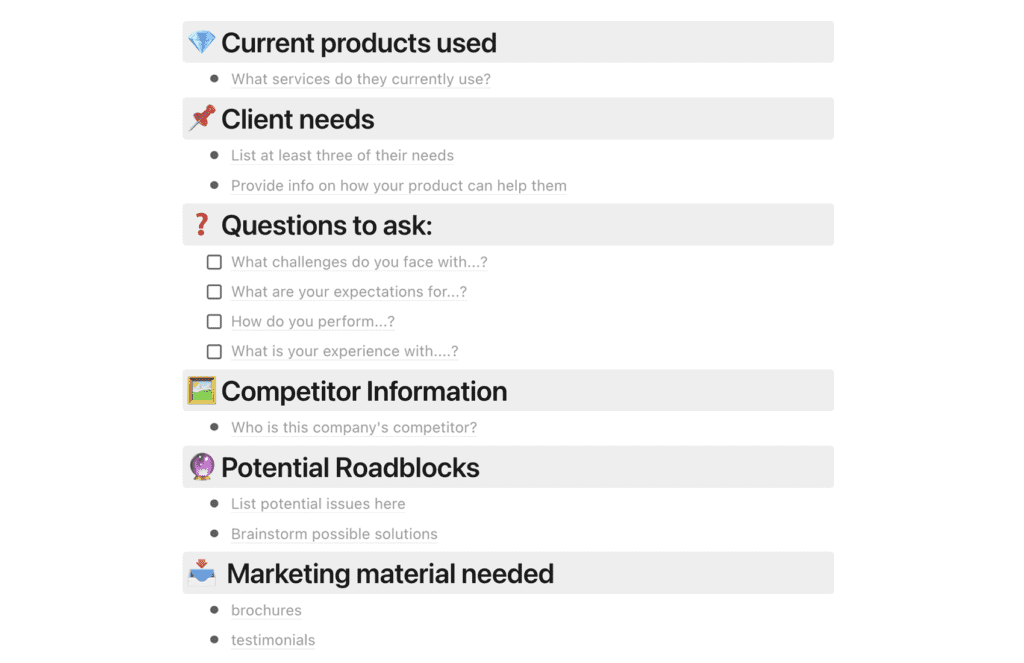Click the pushpin icon next to Client needs
Image resolution: width=1024 pixels, height=663 pixels.
point(203,119)
